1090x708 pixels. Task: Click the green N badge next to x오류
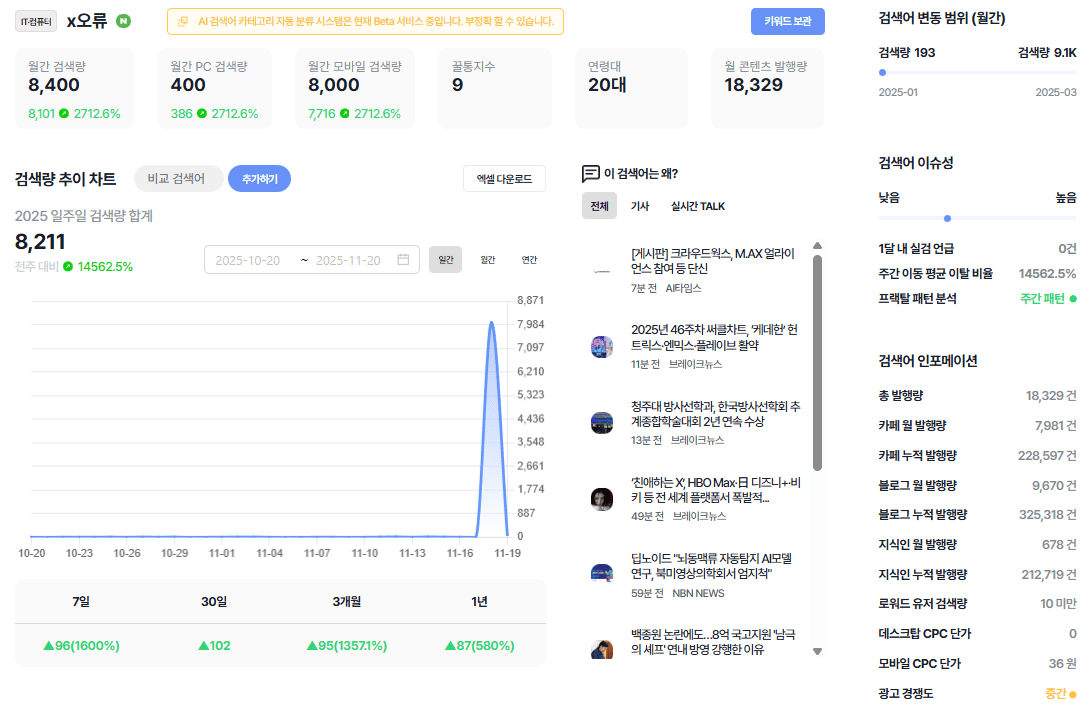[123, 22]
